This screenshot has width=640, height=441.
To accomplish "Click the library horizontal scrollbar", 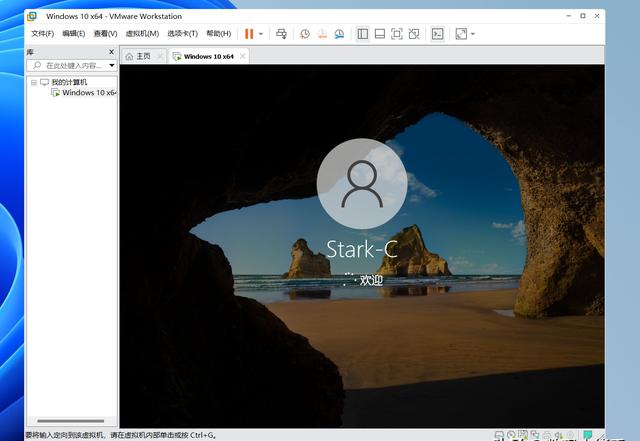I will pos(70,421).
